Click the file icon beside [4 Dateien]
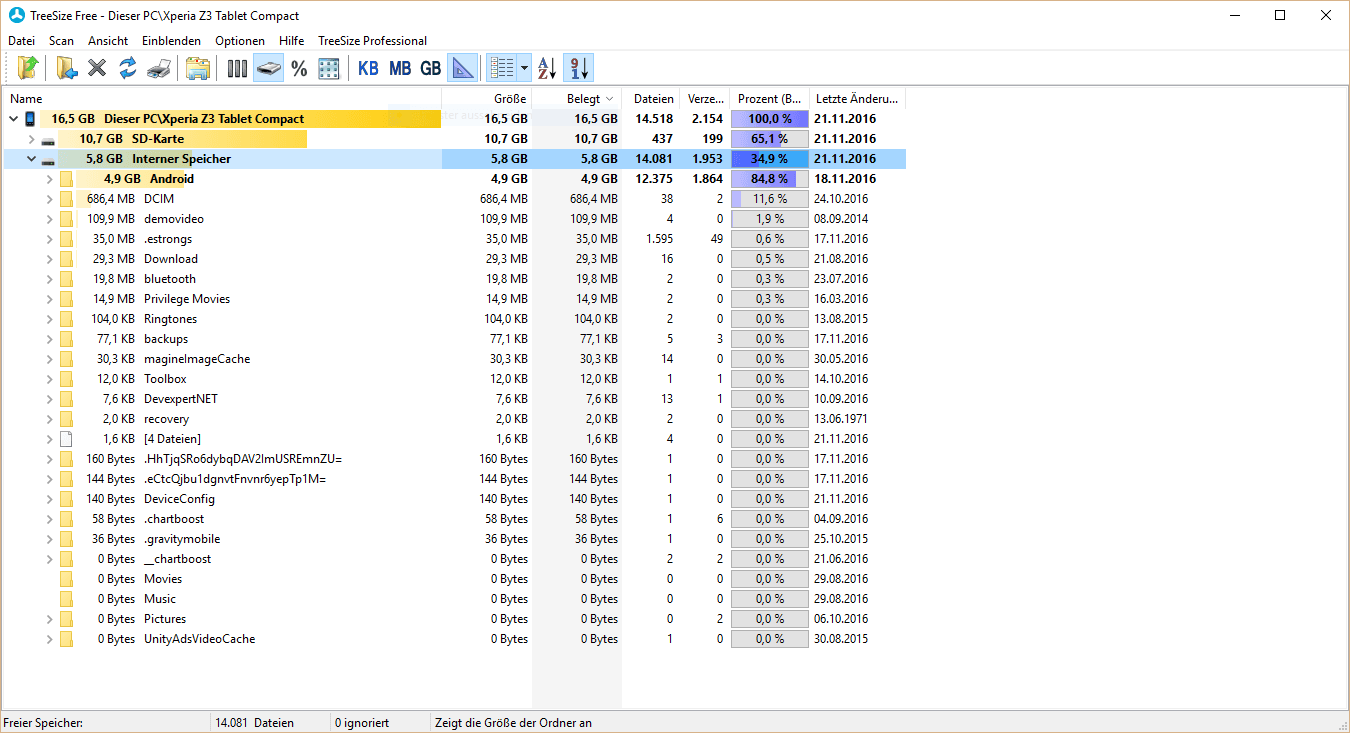 pos(66,439)
